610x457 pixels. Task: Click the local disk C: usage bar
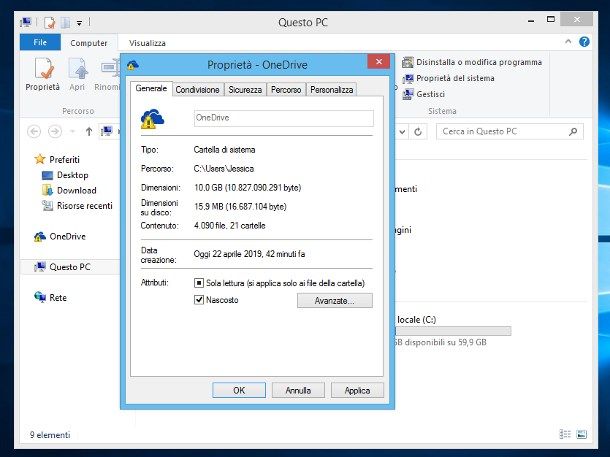pos(453,331)
